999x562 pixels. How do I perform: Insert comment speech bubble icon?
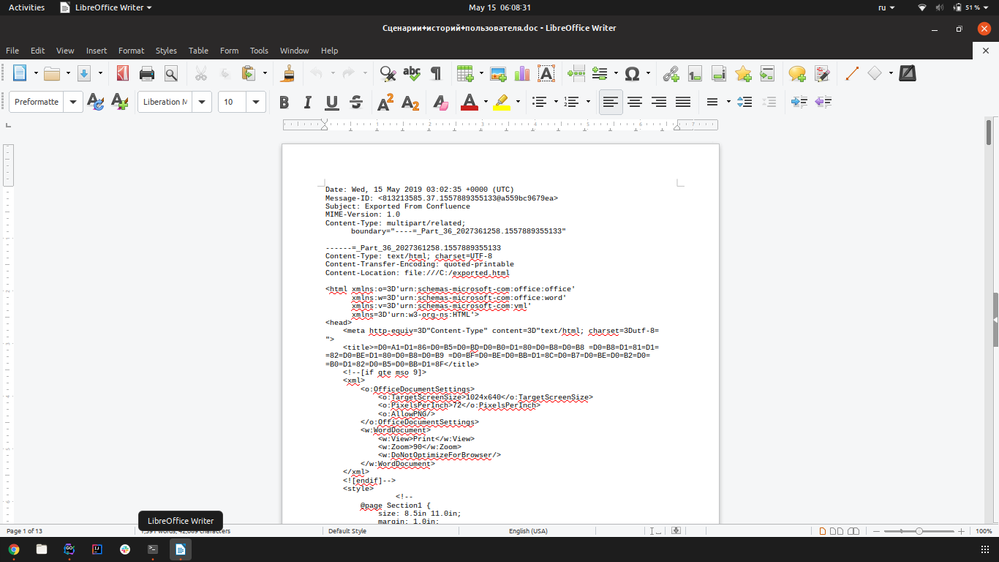tap(797, 74)
